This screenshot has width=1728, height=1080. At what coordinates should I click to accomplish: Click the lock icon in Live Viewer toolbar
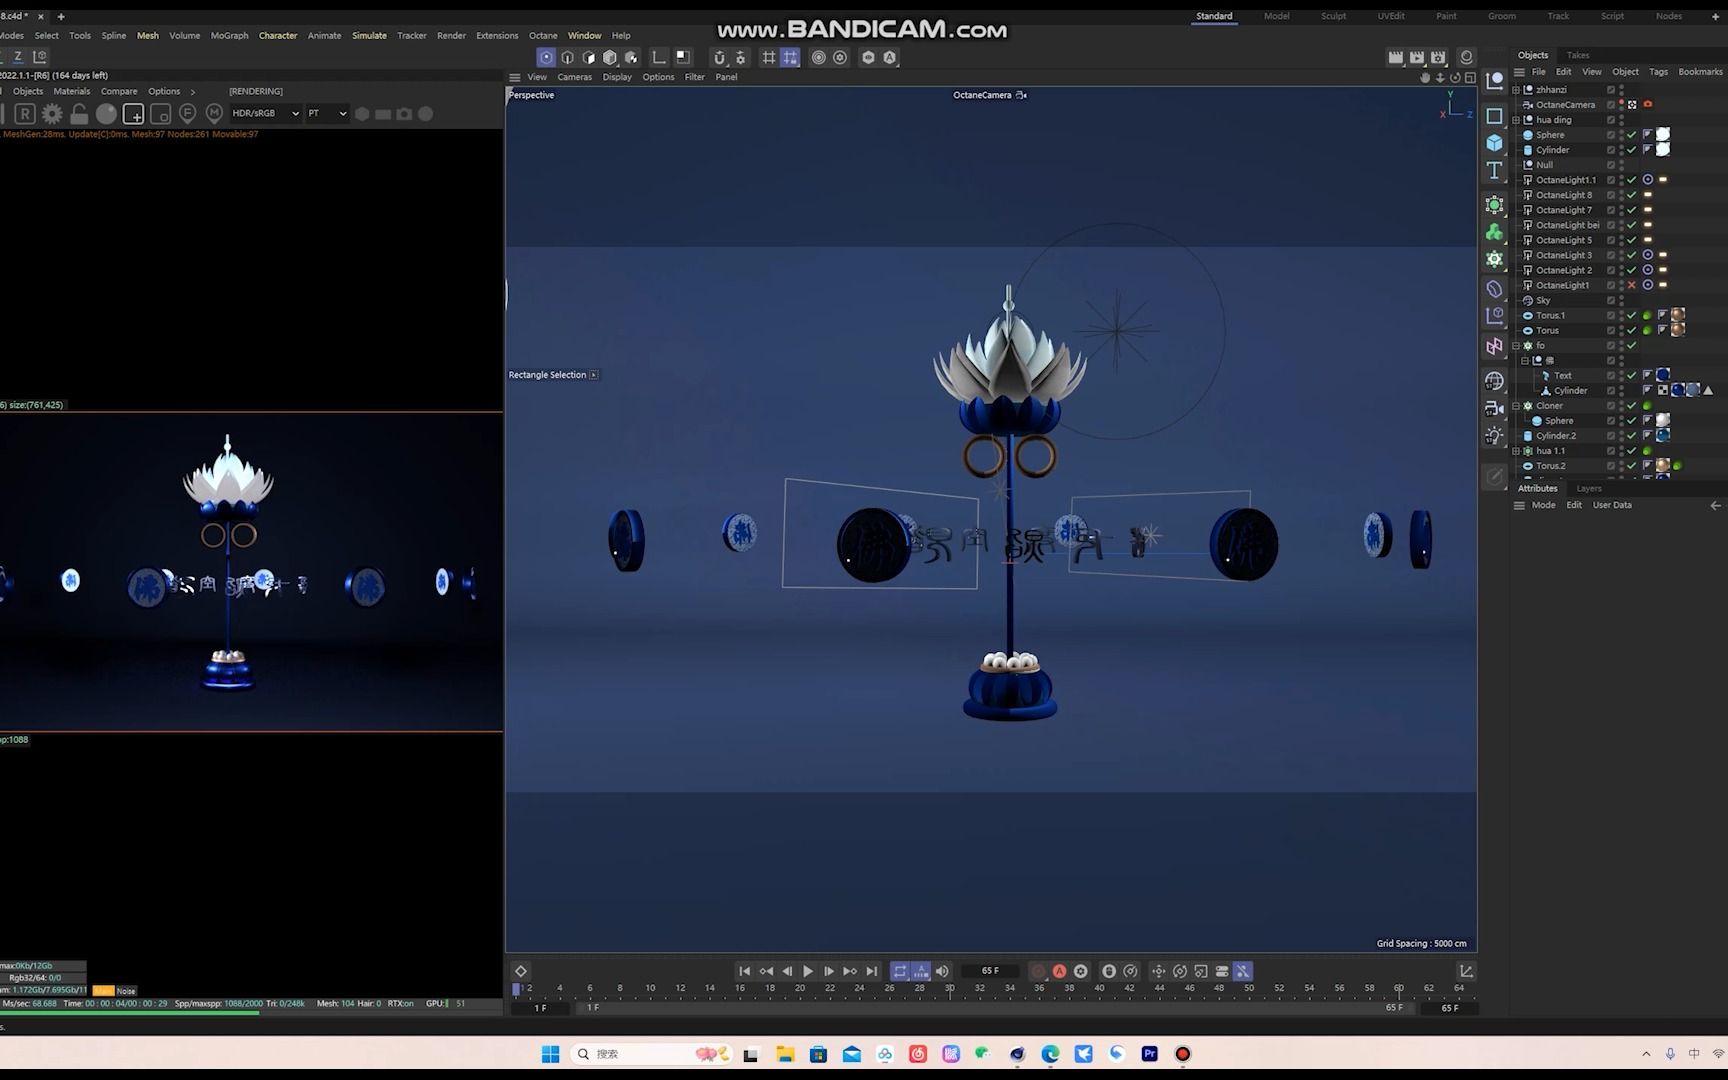(x=79, y=113)
